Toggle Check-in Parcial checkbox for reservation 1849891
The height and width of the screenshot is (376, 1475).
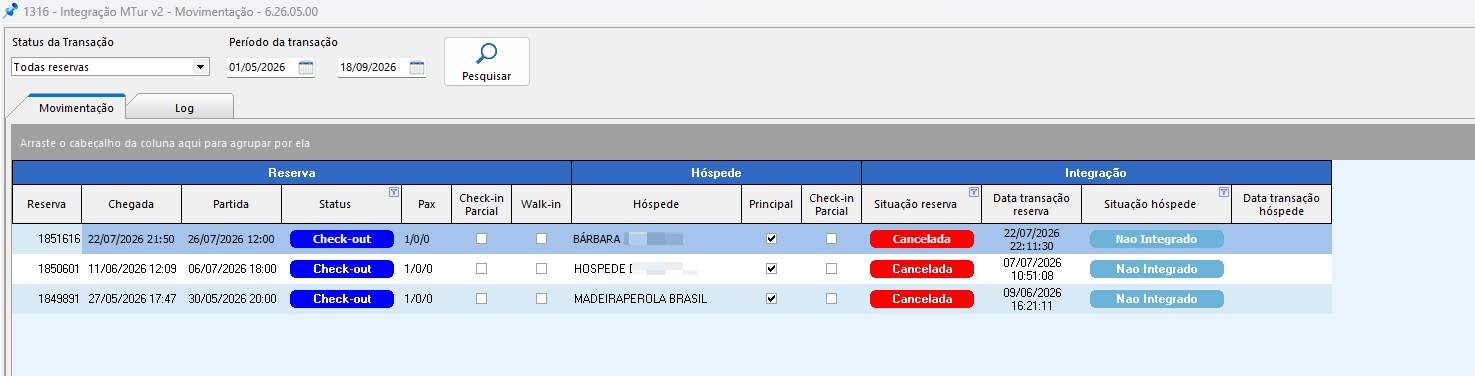[x=481, y=299]
